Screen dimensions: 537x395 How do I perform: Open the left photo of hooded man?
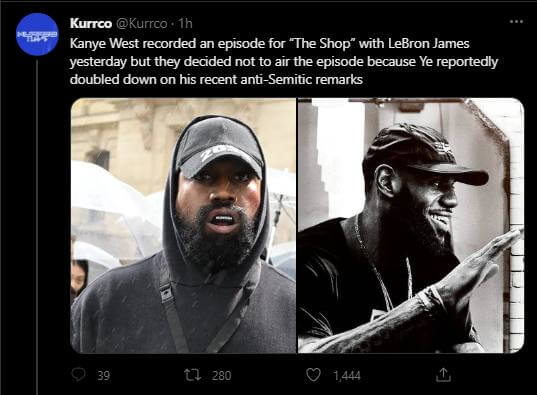pos(184,225)
